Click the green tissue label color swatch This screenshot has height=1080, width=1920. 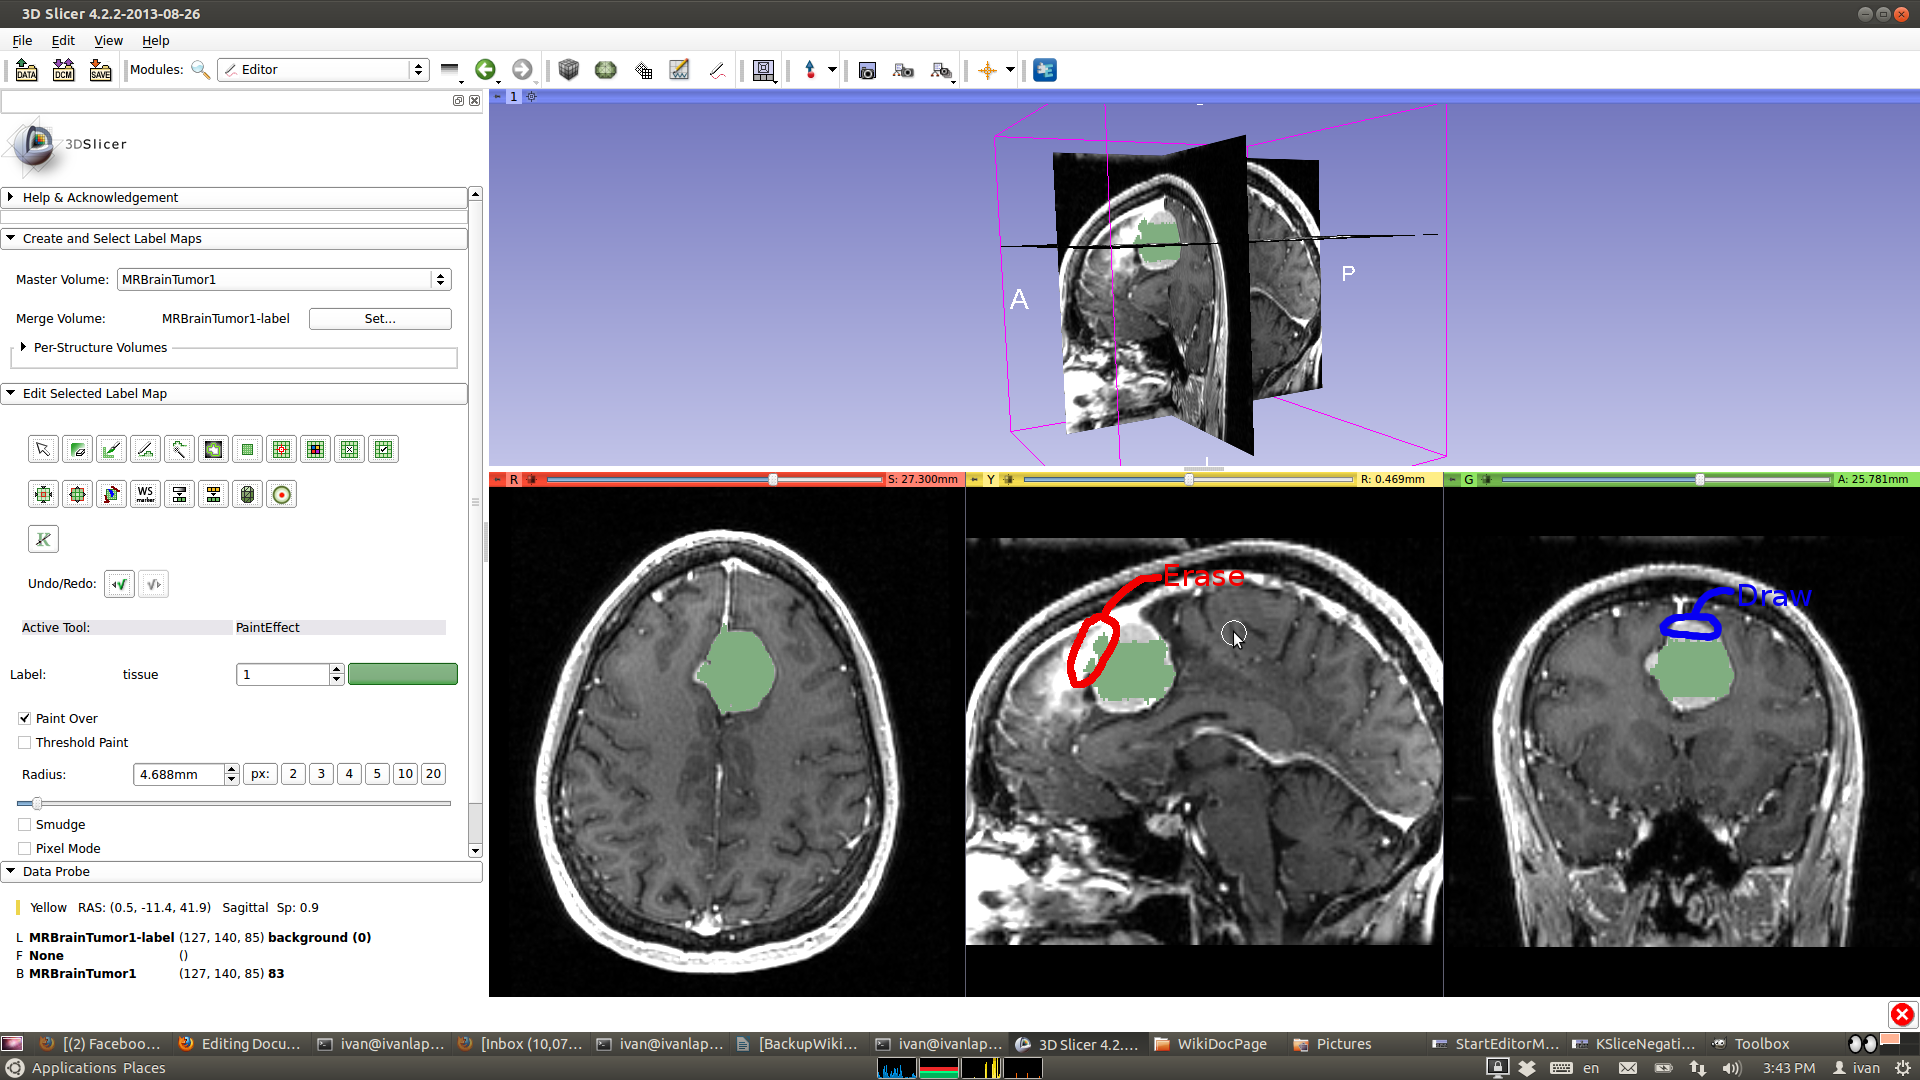(x=402, y=674)
